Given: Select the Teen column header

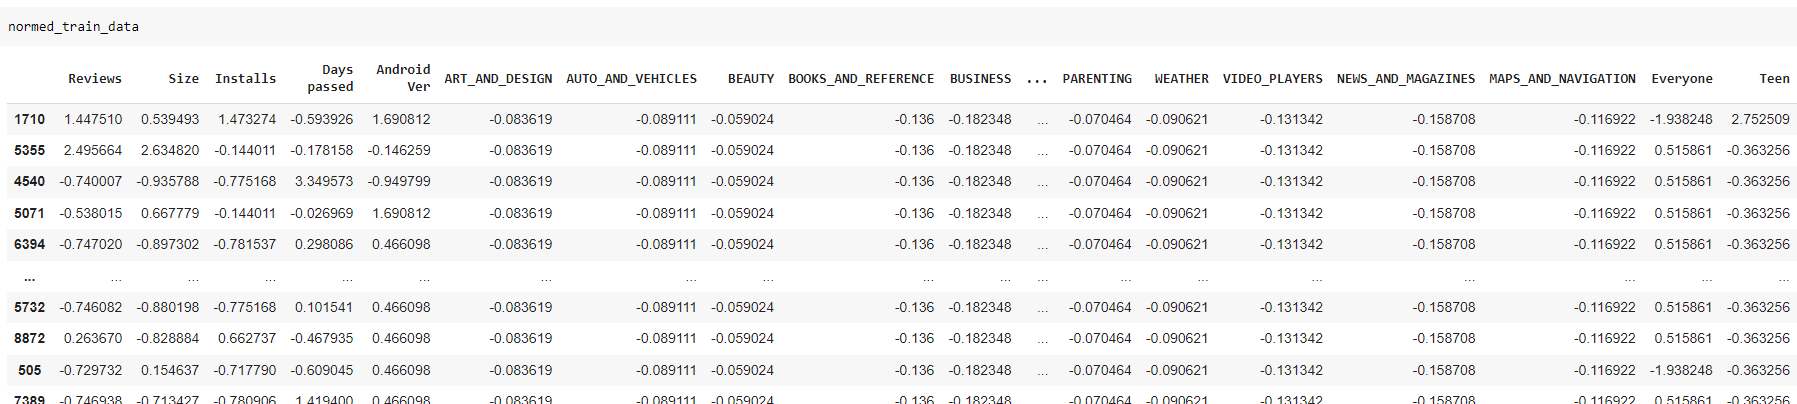Looking at the screenshot, I should pos(1774,79).
